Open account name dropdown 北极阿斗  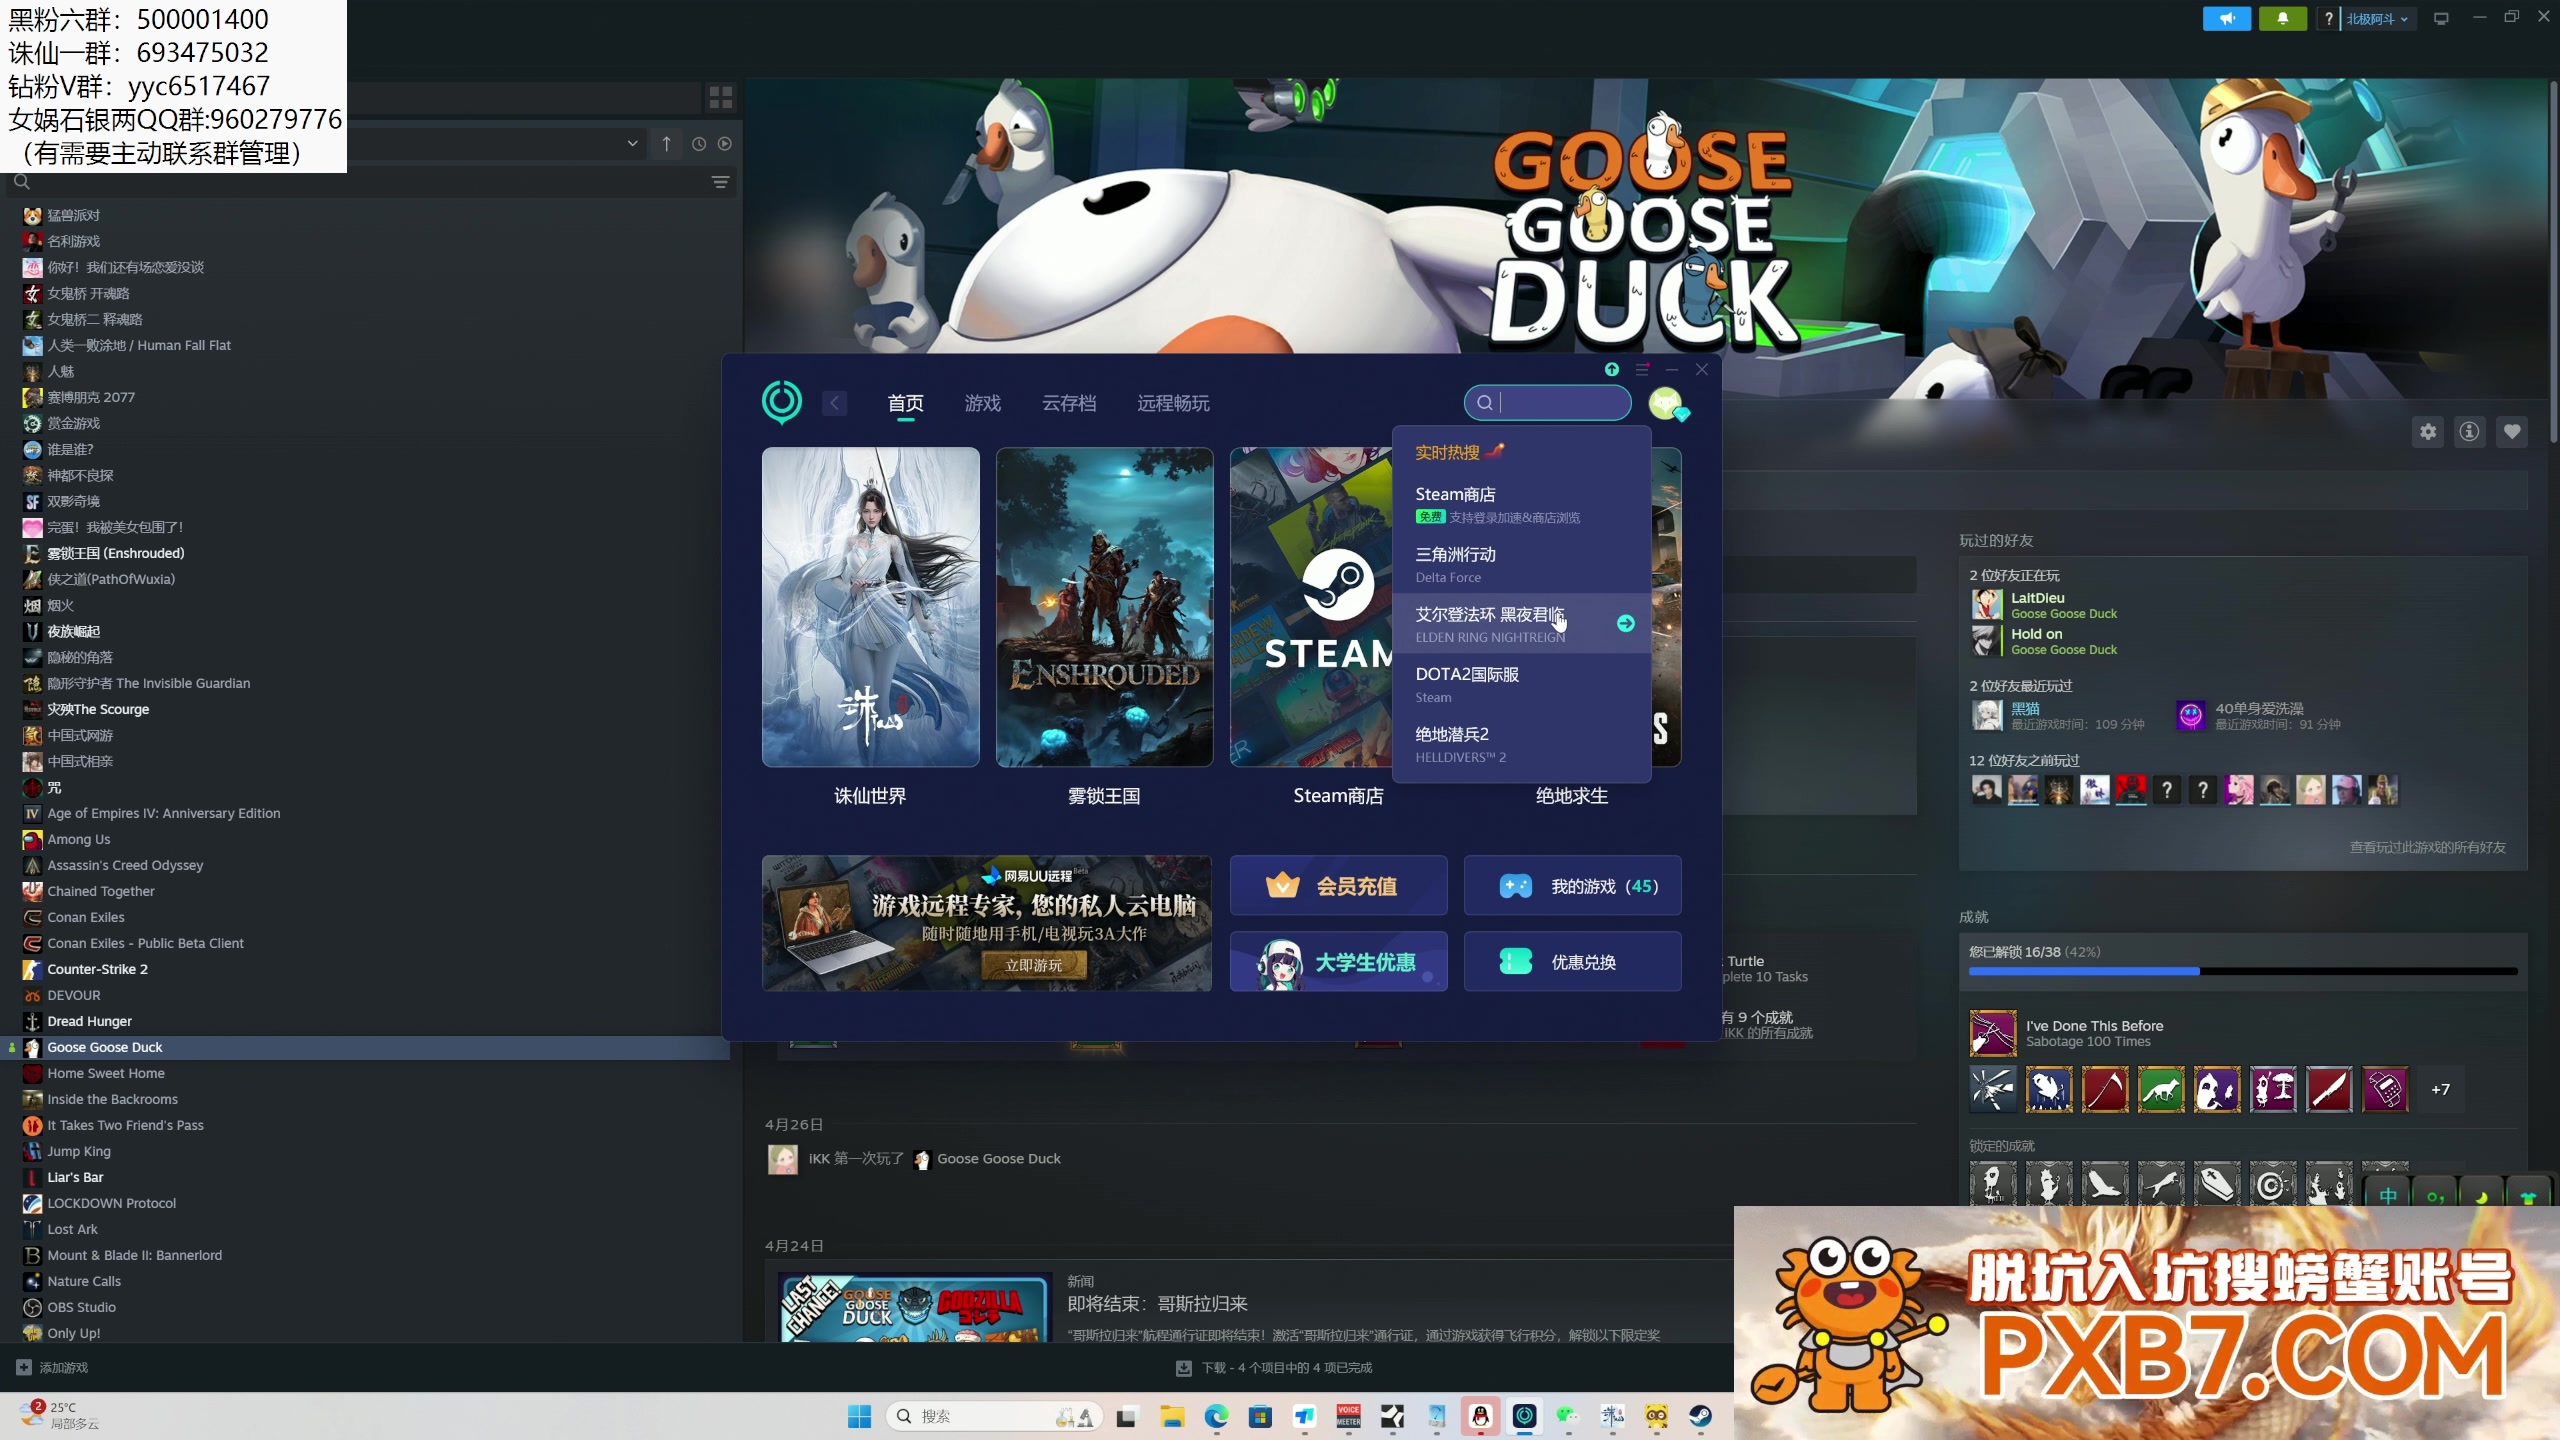[x=2378, y=18]
